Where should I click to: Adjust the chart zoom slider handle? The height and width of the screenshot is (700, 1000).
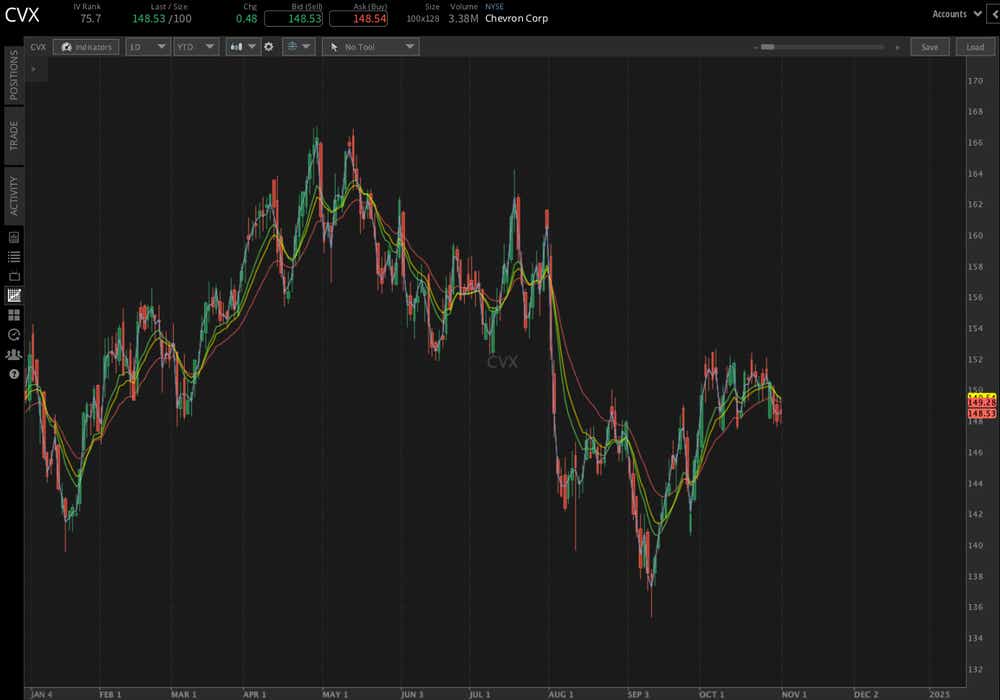click(x=768, y=47)
